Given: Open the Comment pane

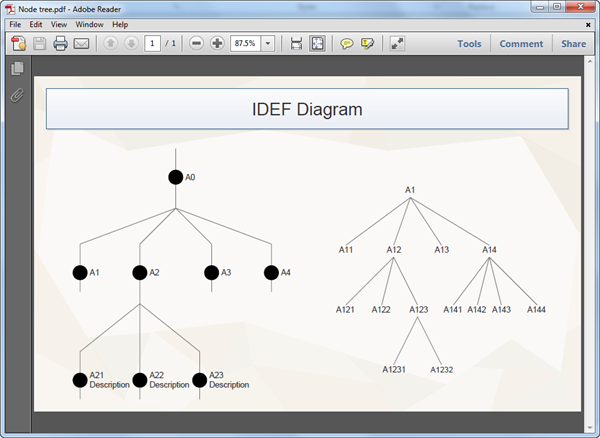Looking at the screenshot, I should pyautogui.click(x=521, y=44).
